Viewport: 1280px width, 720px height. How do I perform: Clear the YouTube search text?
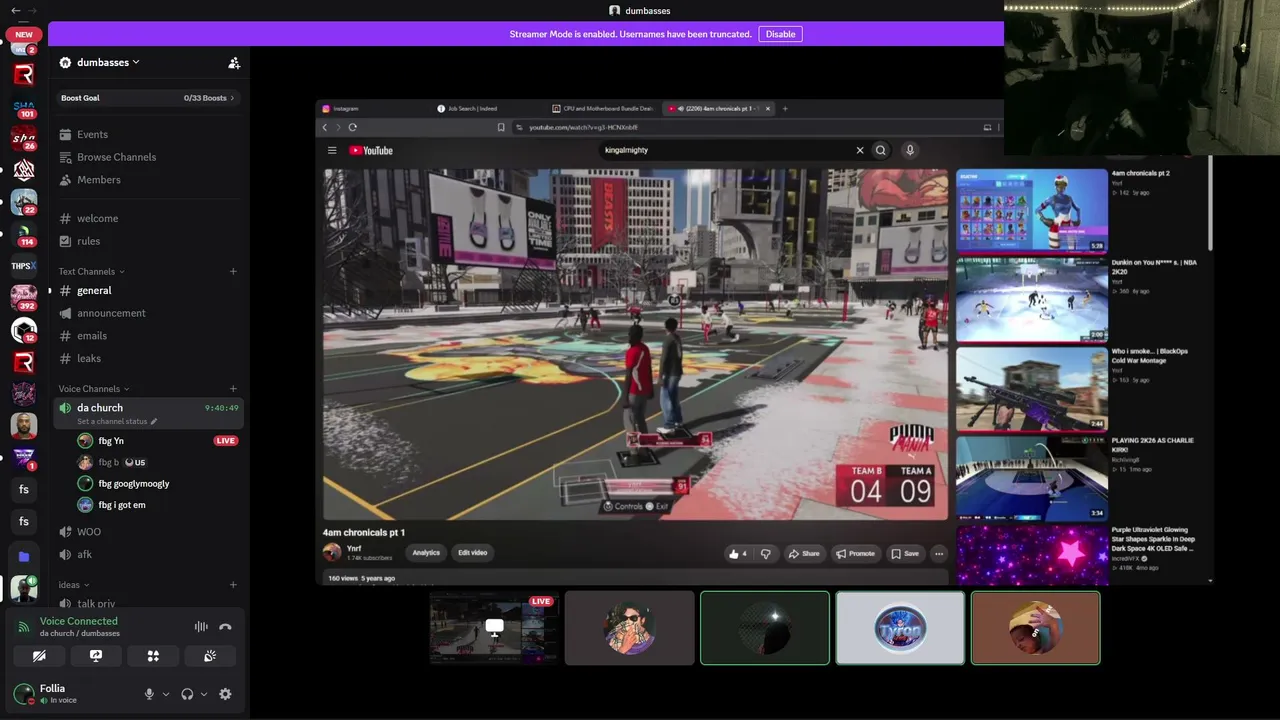859,151
